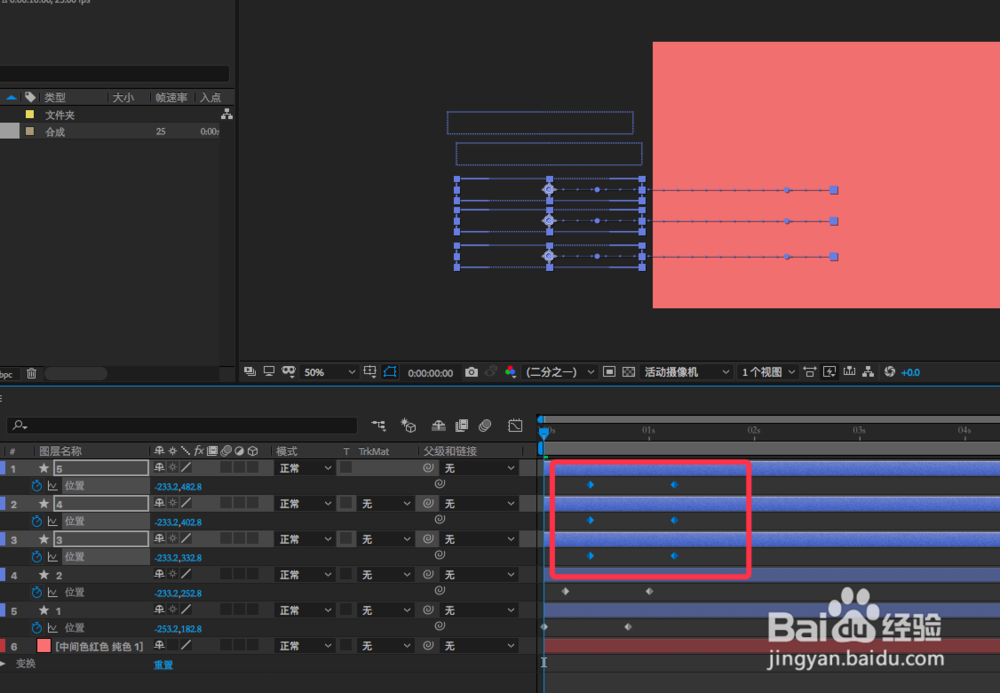Open the 活动摄像机 camera view dropdown
1000x693 pixels.
(x=686, y=372)
